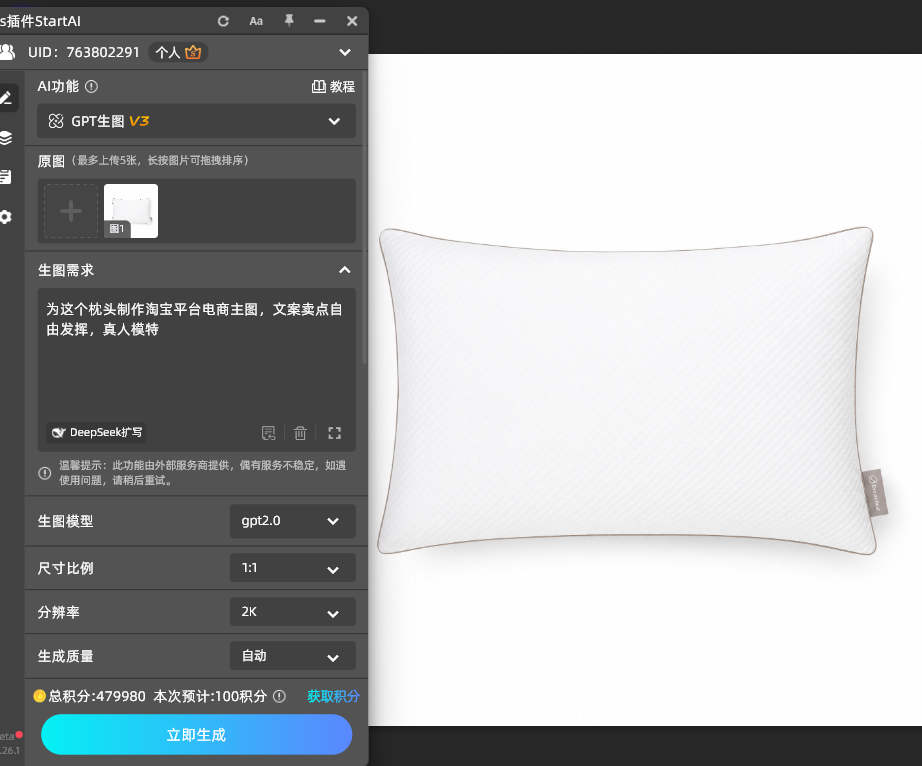Image resolution: width=922 pixels, height=766 pixels.
Task: Click the crown membership badge
Action: [193, 52]
